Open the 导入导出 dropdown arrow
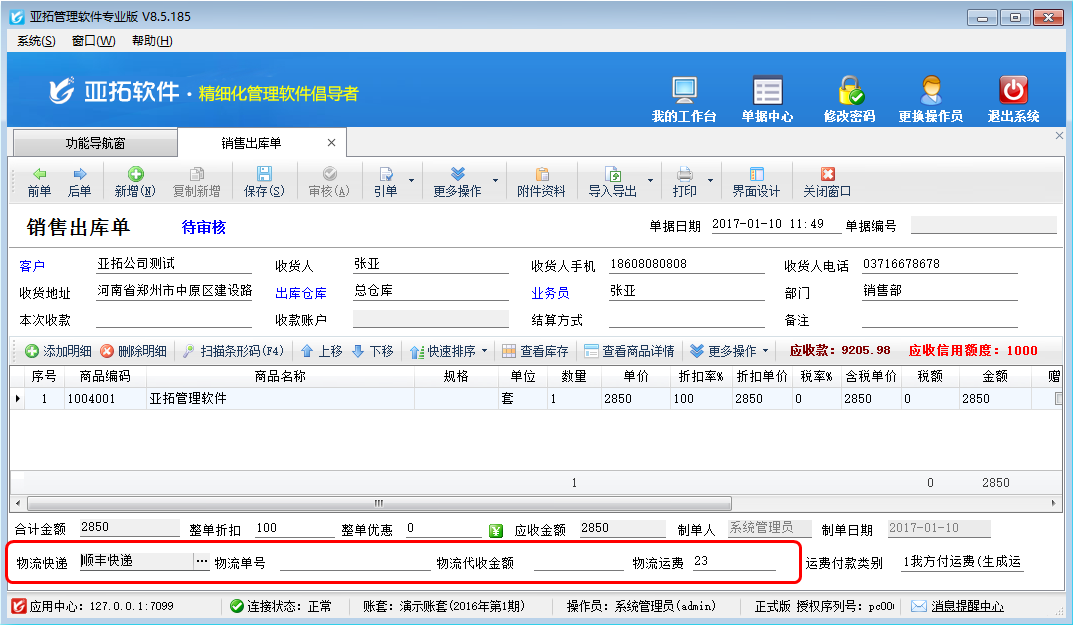The width and height of the screenshot is (1073, 625). click(650, 182)
